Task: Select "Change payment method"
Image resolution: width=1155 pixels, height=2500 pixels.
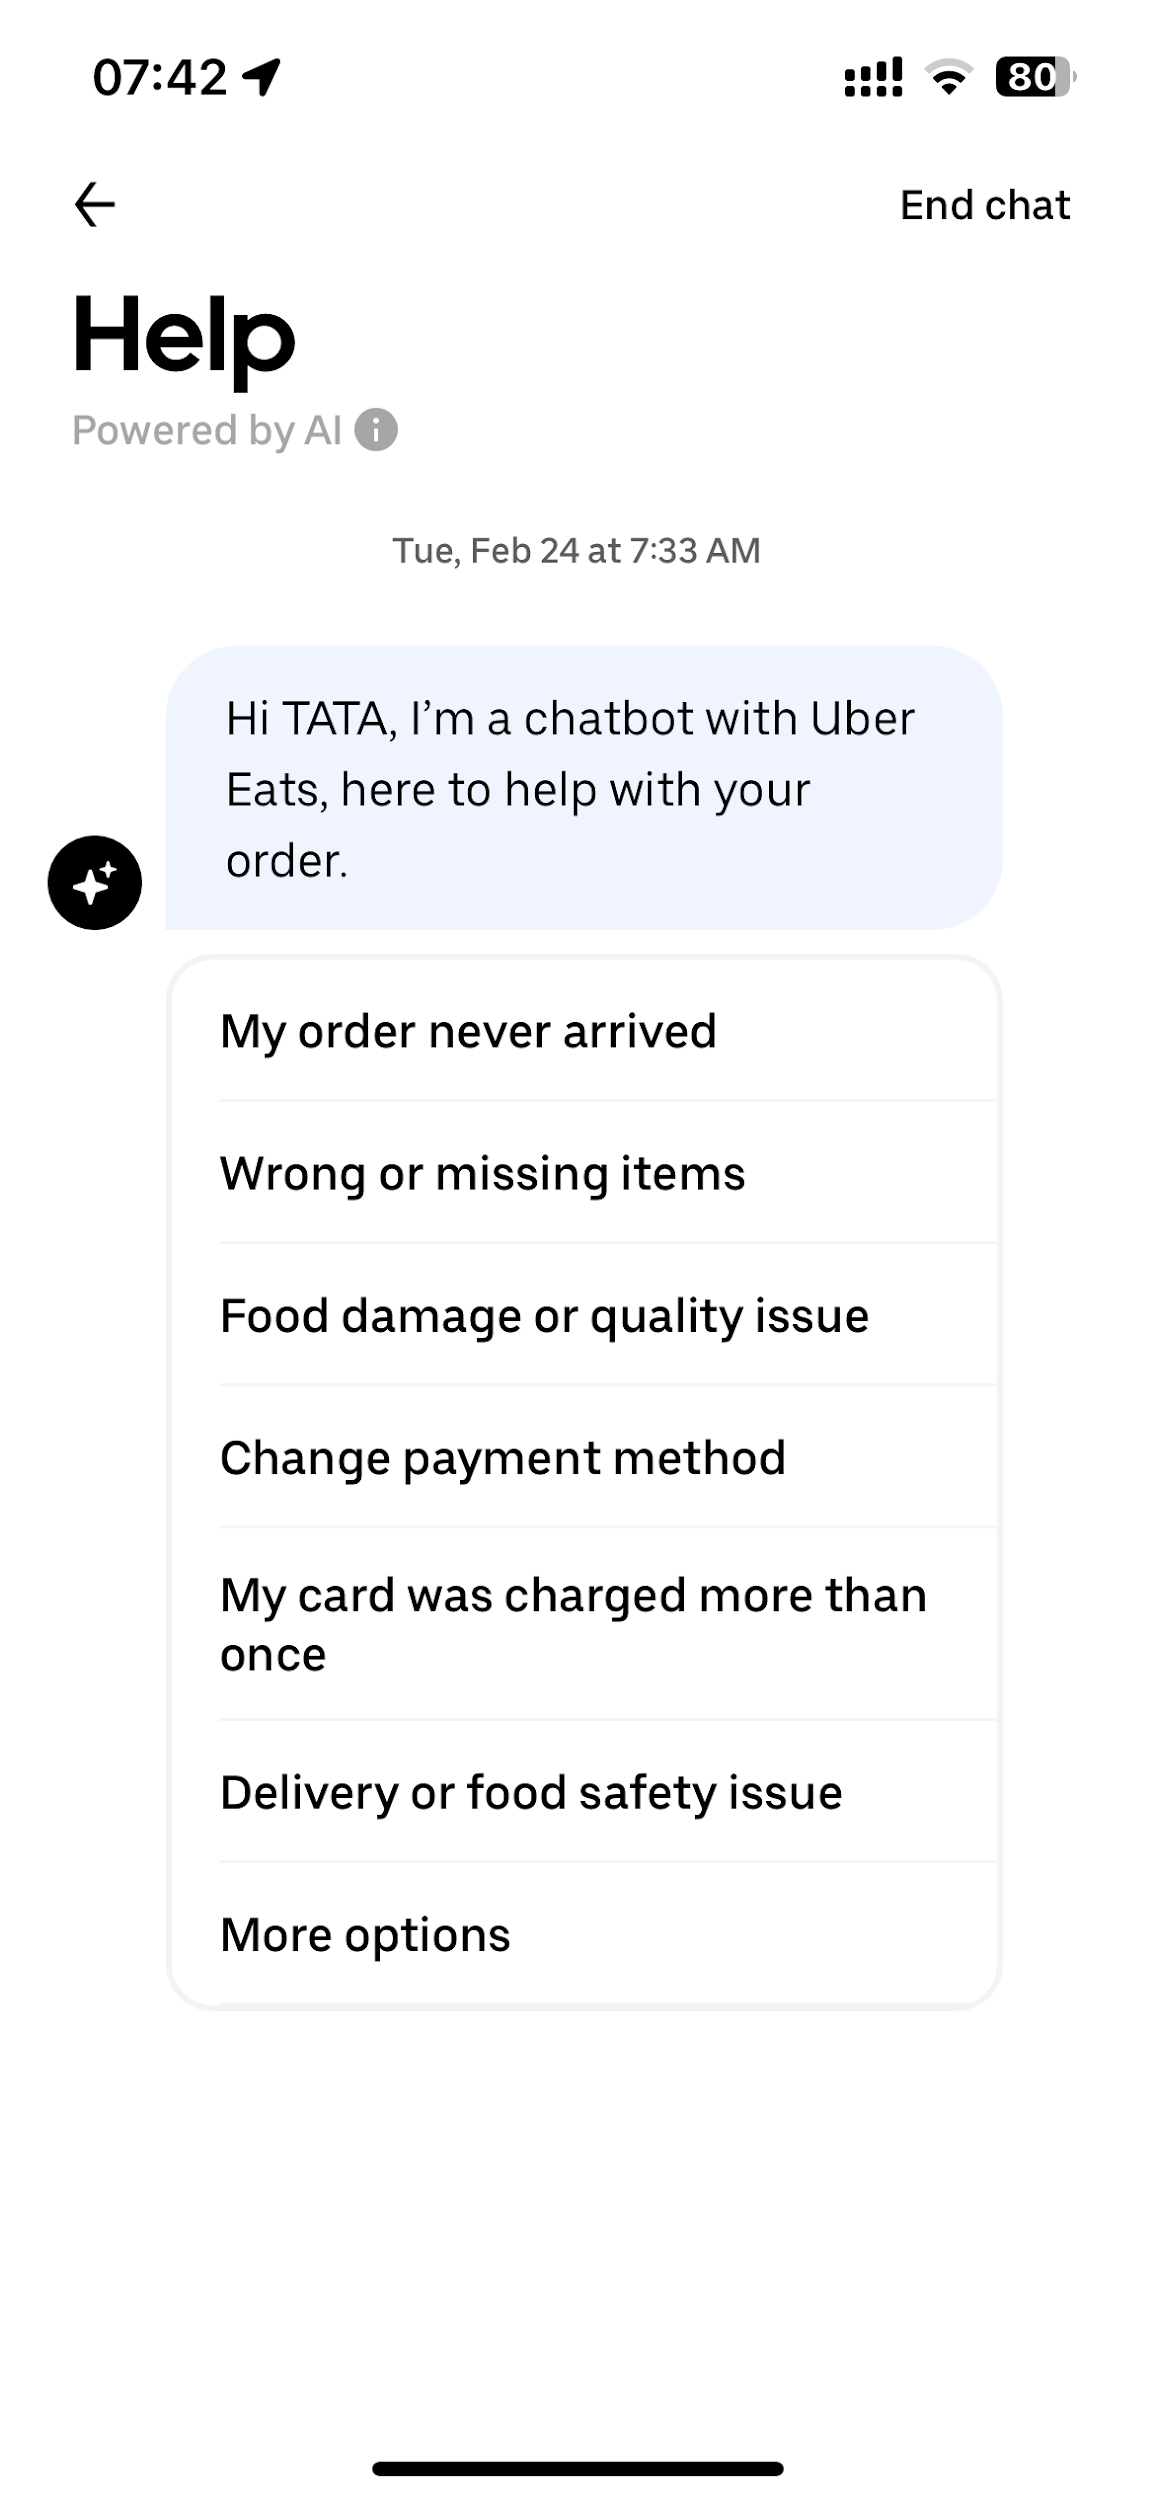Action: [502, 1457]
